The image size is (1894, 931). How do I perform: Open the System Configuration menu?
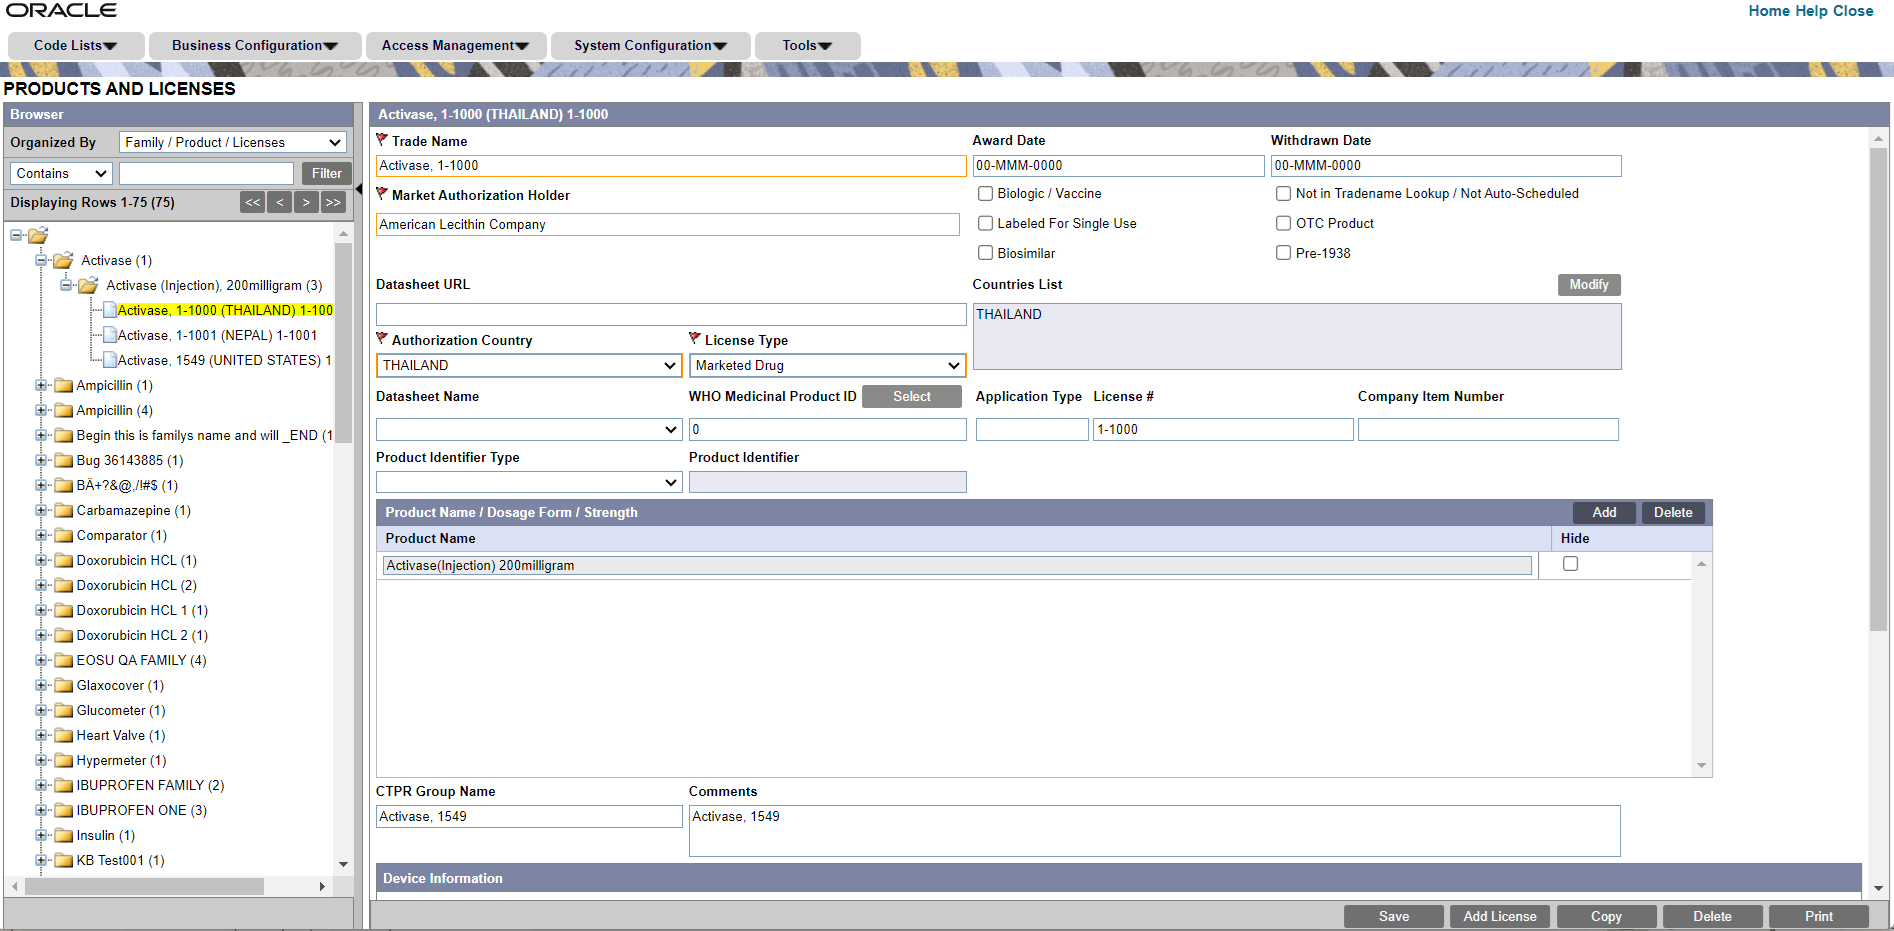(x=651, y=45)
